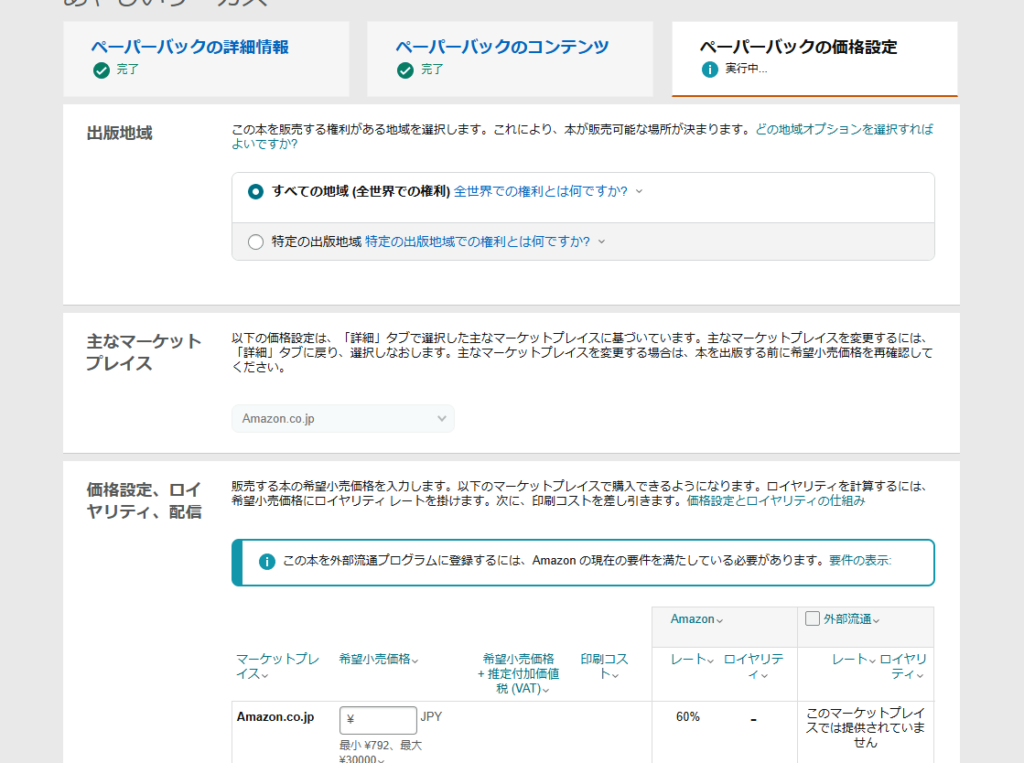Expand the Amazon column header
The width and height of the screenshot is (1024, 763).
696,619
